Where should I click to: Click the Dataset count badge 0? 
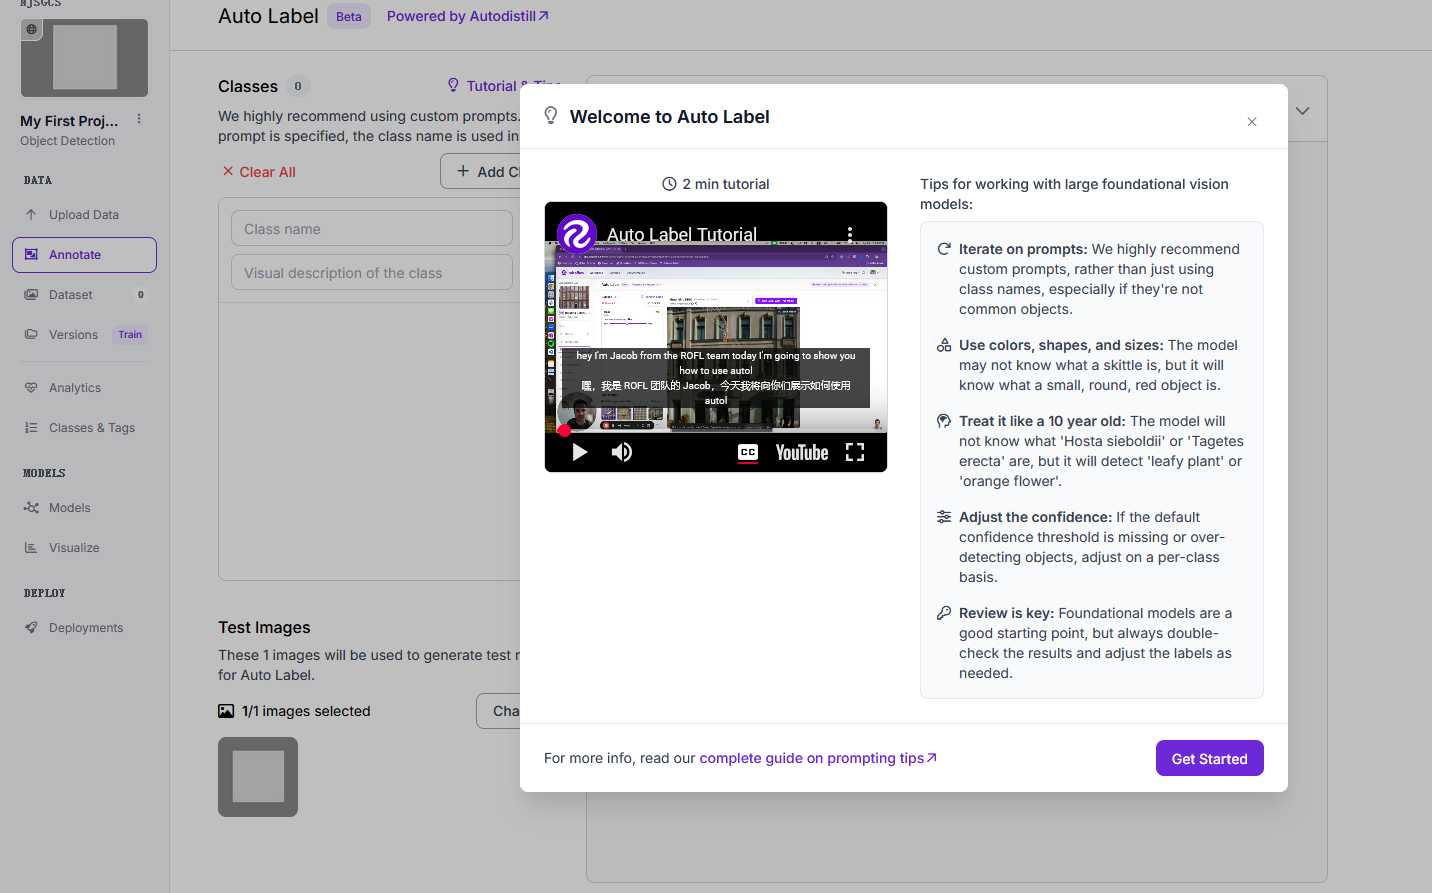[x=141, y=295]
